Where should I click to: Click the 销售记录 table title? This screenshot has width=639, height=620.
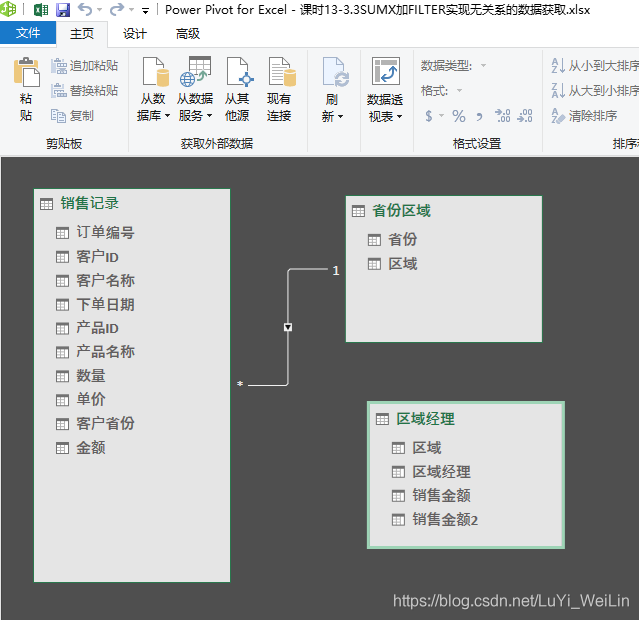coord(90,203)
